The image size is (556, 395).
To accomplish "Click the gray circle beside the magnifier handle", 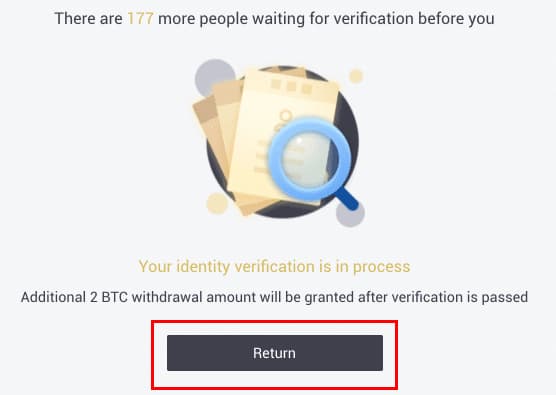I will coord(350,214).
